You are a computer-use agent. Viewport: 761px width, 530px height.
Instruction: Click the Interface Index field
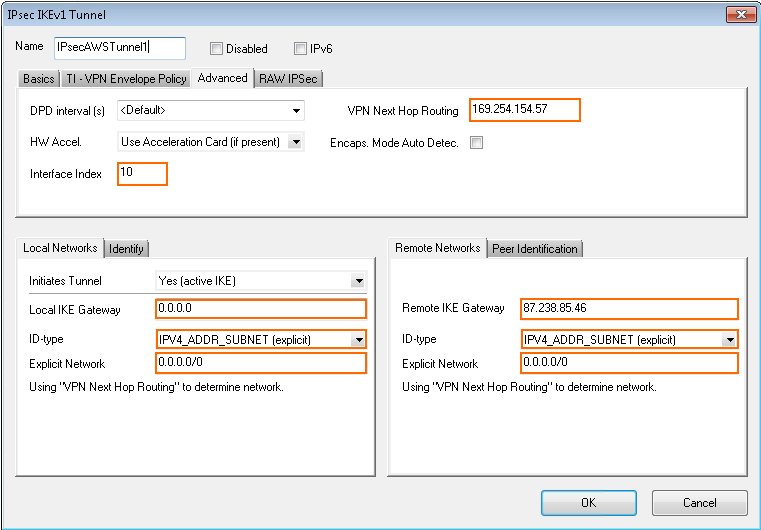pyautogui.click(x=142, y=174)
